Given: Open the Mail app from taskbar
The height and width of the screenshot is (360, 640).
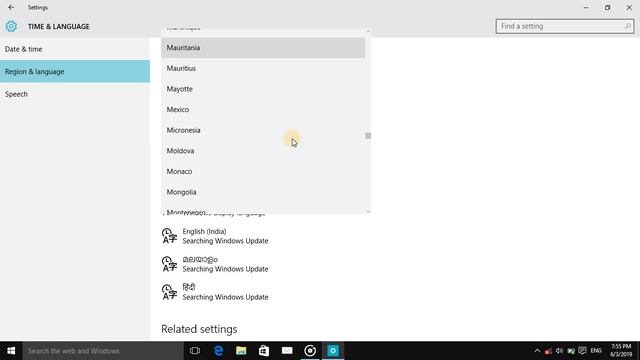Looking at the screenshot, I should 287,351.
